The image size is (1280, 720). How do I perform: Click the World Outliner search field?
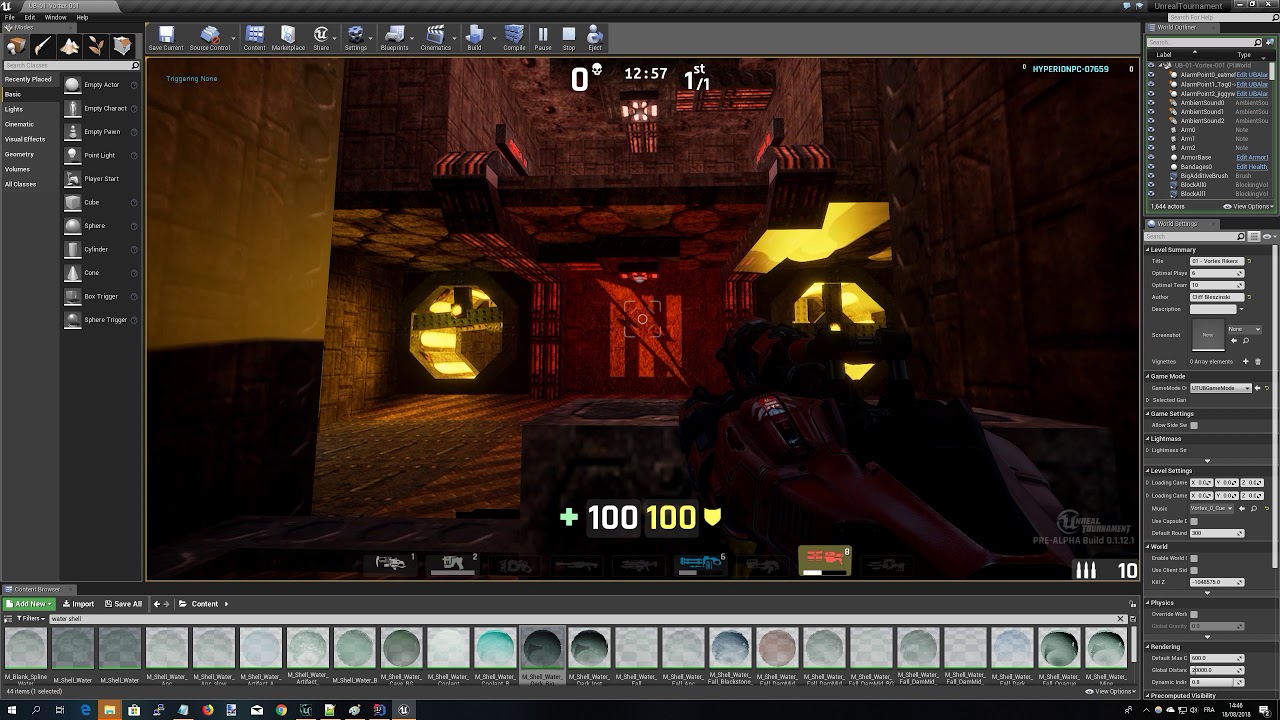1202,42
